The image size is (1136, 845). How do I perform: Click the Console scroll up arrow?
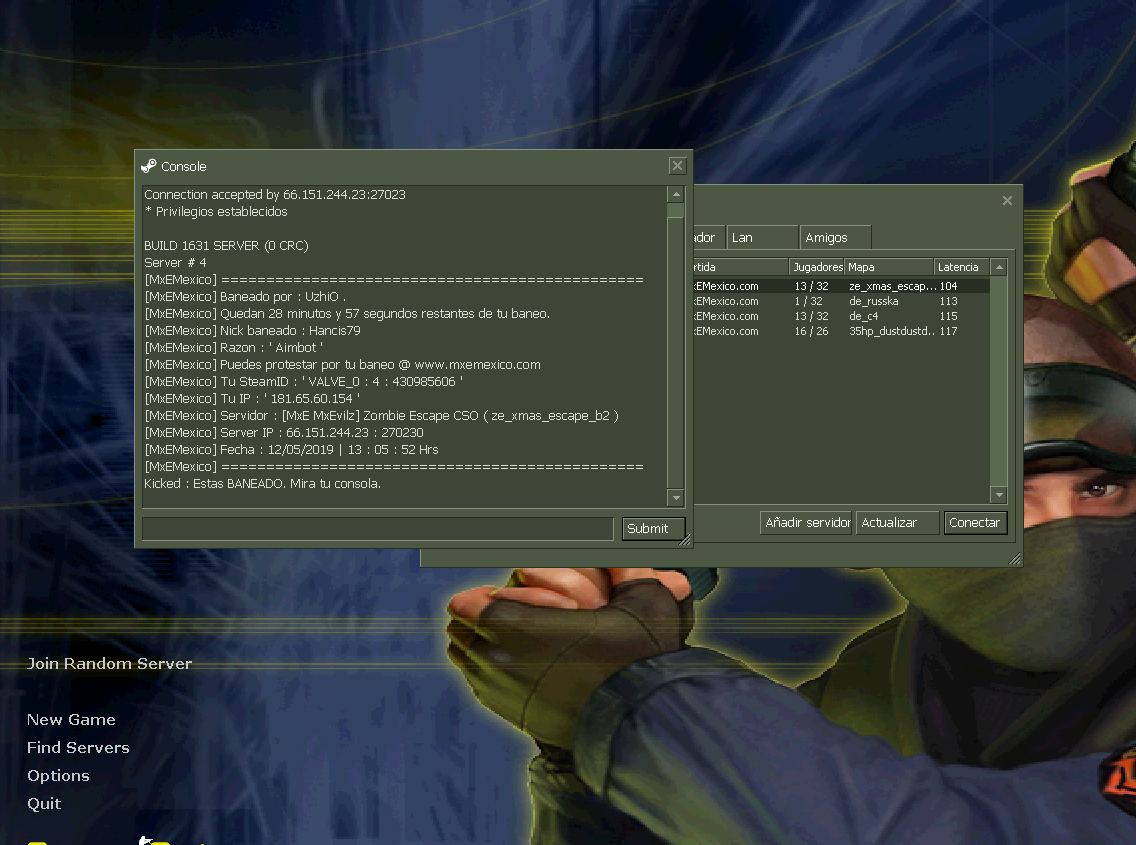tap(676, 194)
